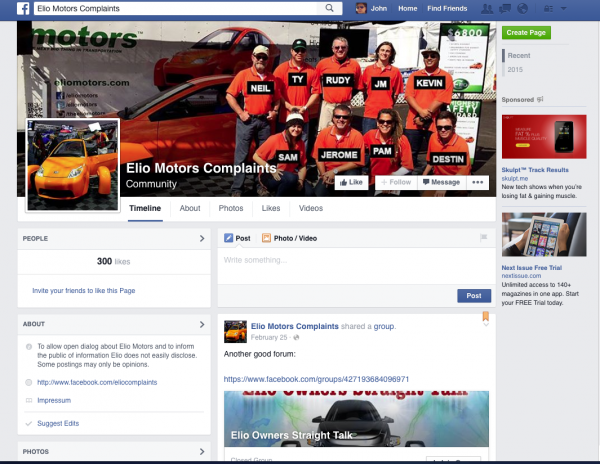Click the Photo / Video picture icon

point(266,238)
